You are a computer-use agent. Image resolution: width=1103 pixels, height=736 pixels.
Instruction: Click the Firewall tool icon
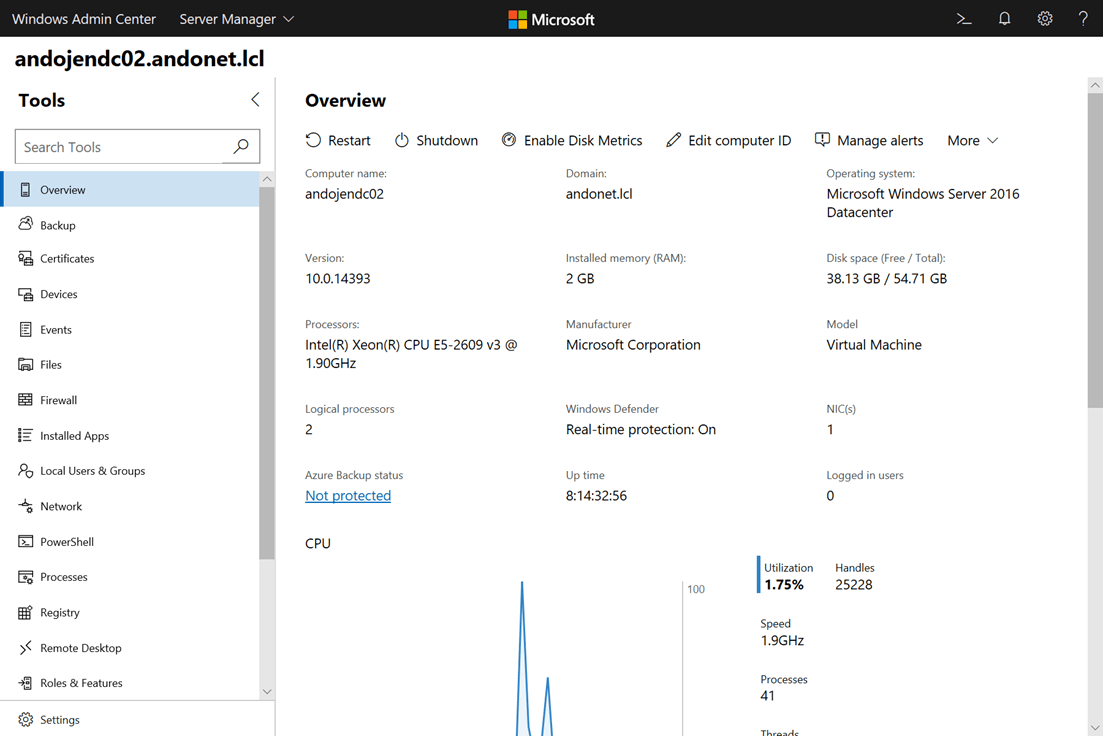(x=25, y=400)
